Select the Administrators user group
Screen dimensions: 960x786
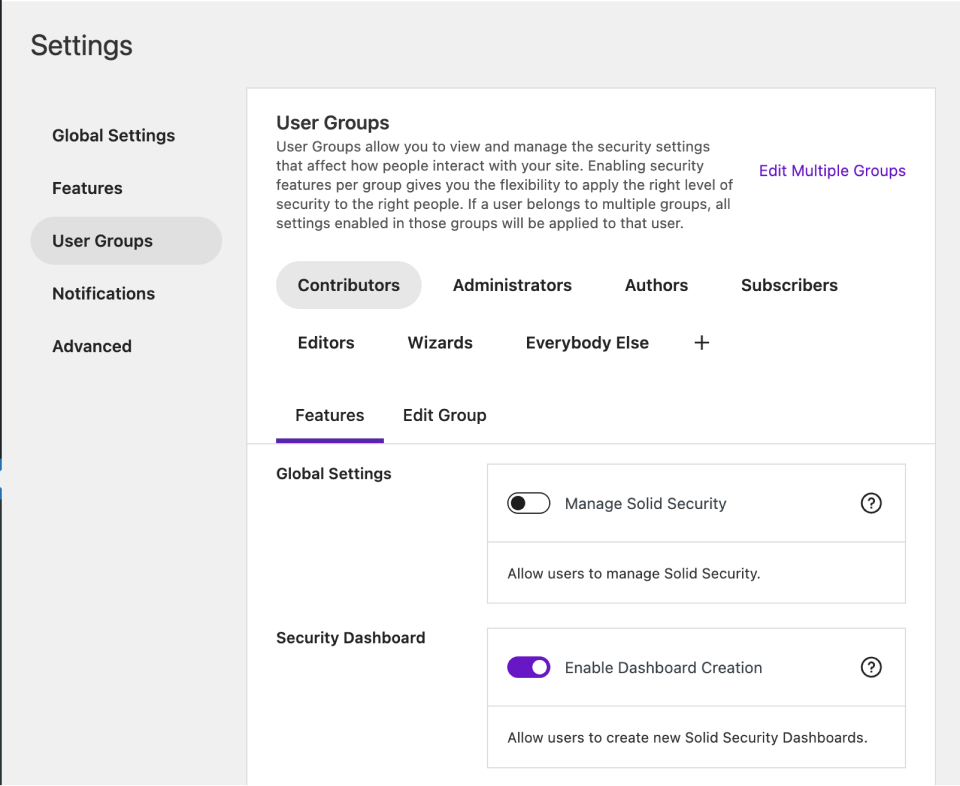512,285
